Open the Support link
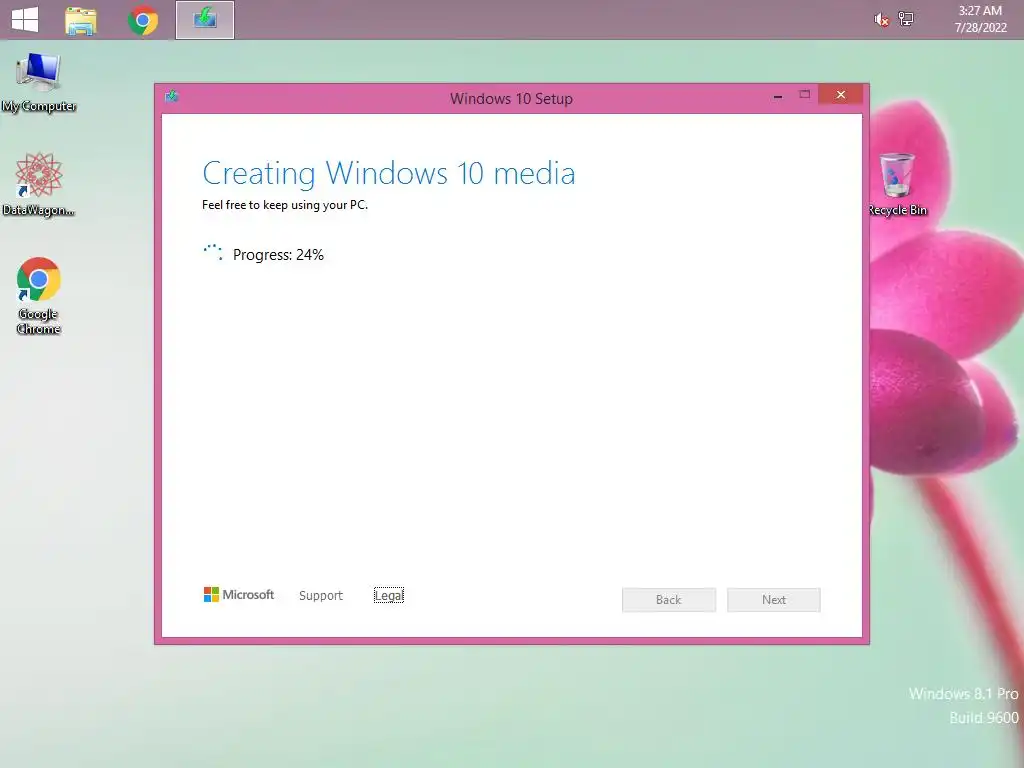Viewport: 1024px width, 768px height. [321, 596]
